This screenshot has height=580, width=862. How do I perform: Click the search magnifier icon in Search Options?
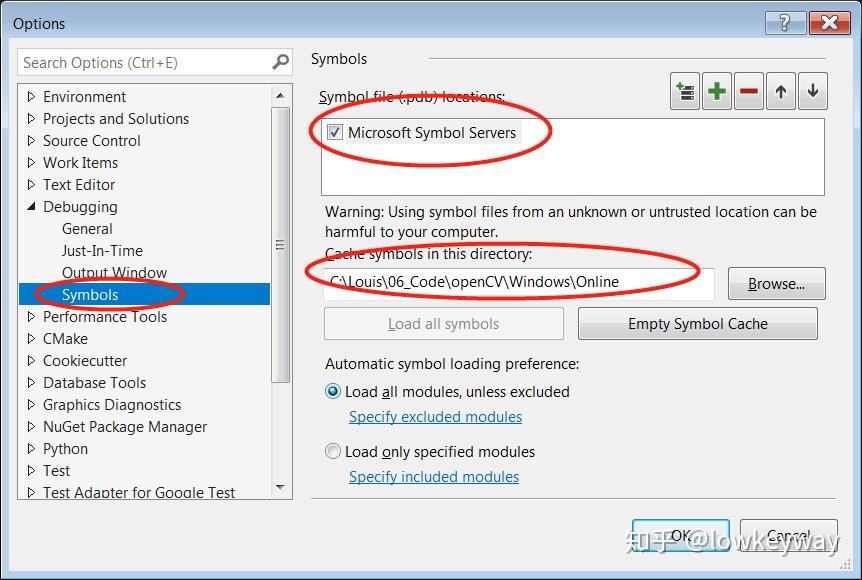click(x=280, y=62)
